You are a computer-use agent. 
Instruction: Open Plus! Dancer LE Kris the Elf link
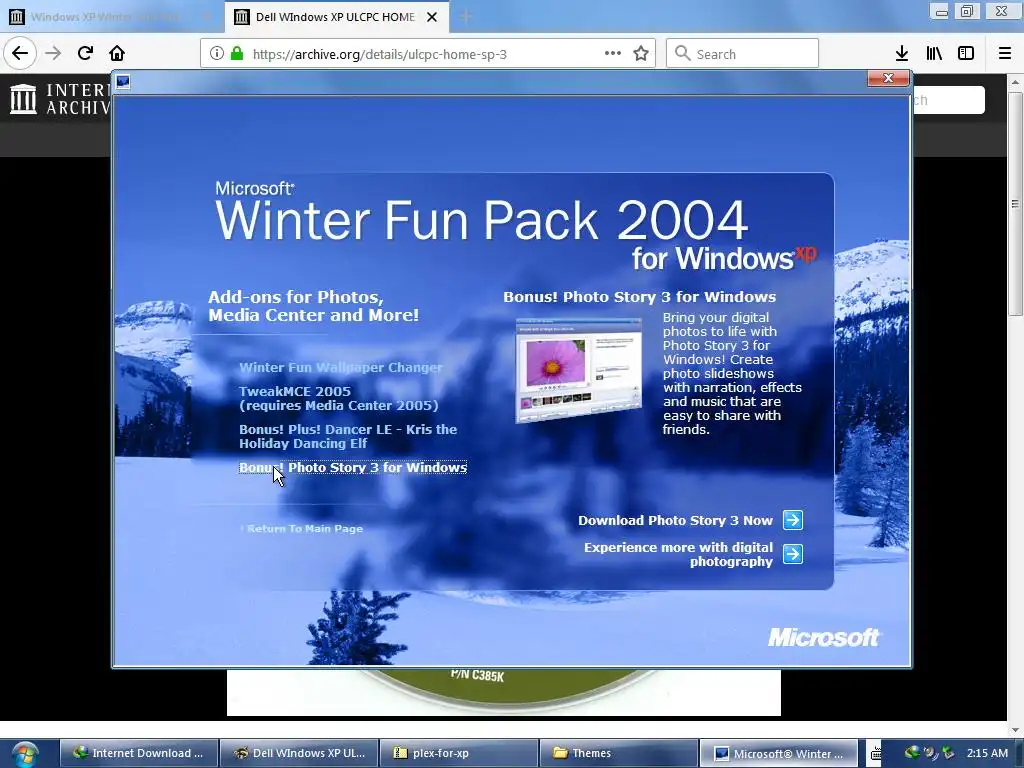click(347, 436)
